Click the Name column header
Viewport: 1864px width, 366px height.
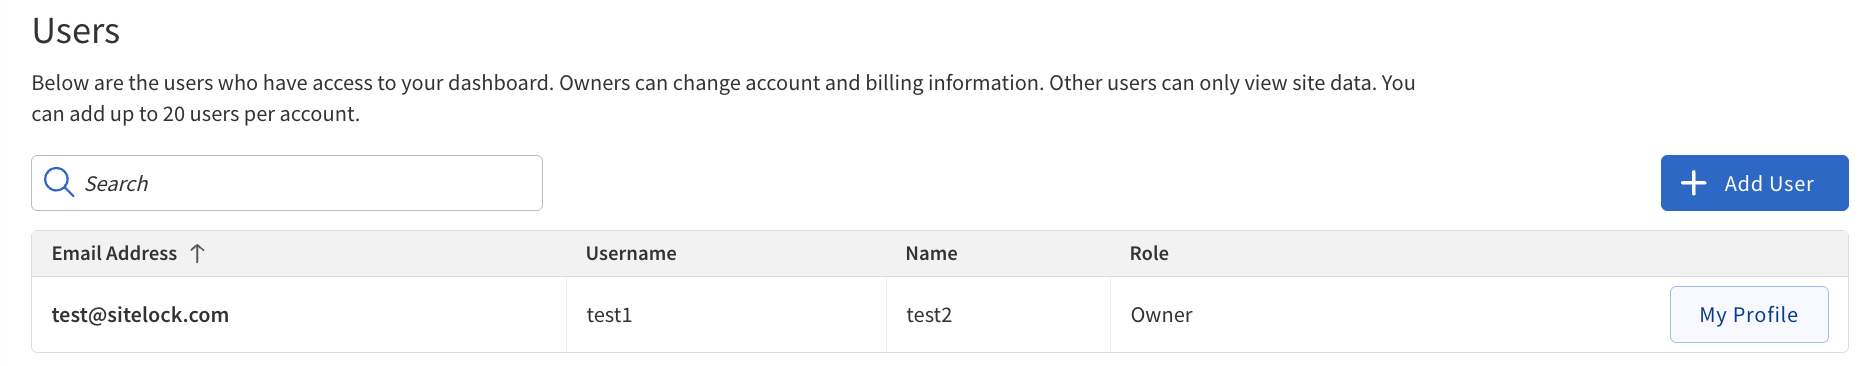[x=931, y=253]
